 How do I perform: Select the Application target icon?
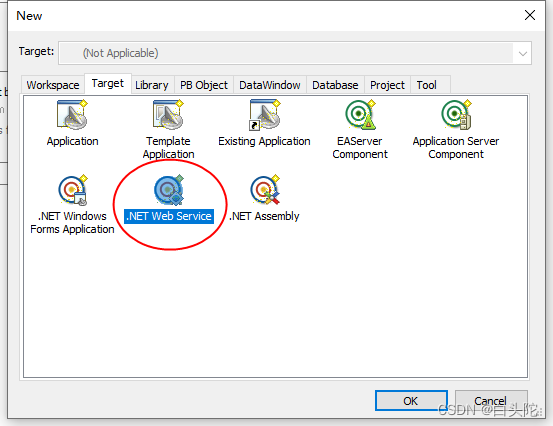[x=72, y=114]
